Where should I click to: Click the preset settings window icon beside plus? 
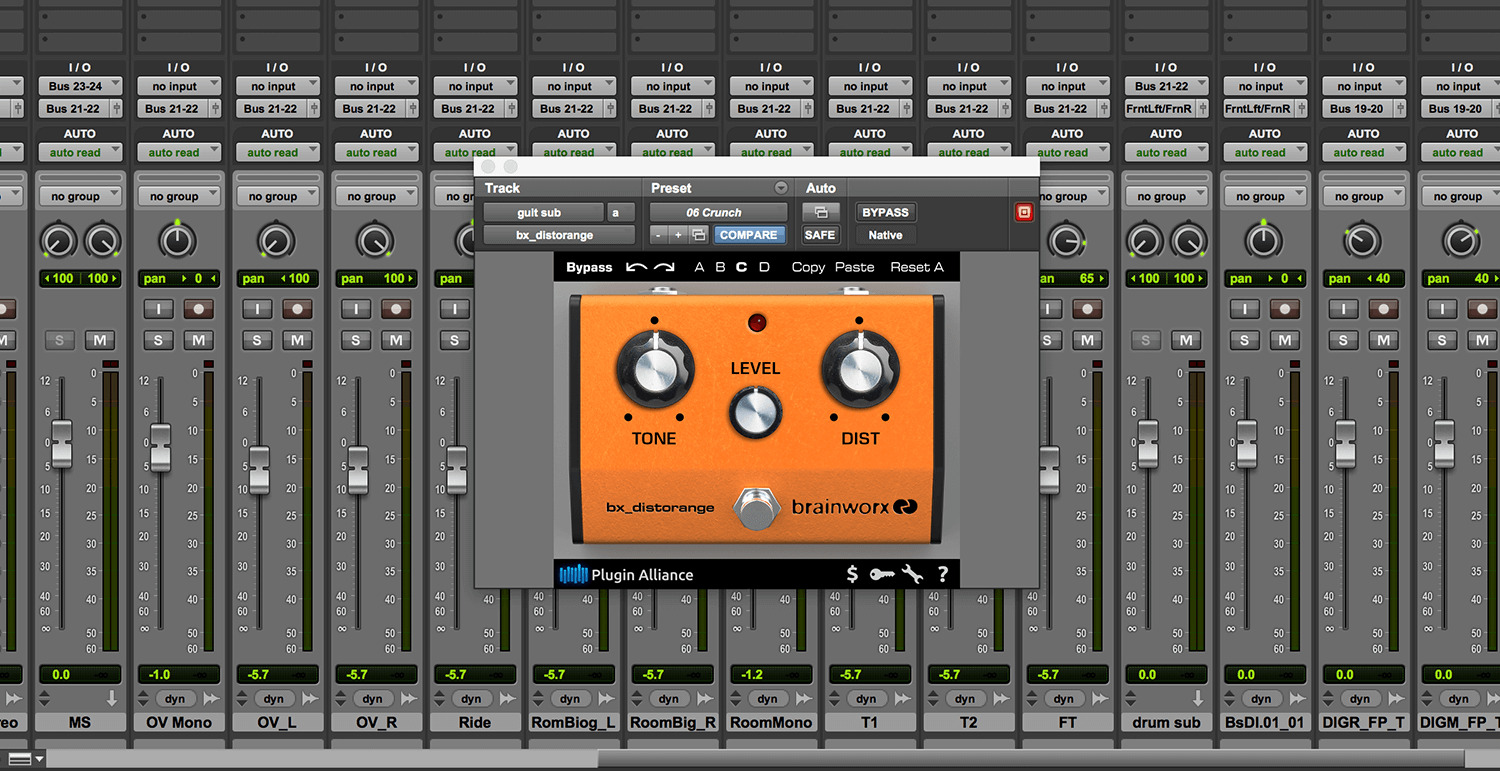tap(699, 235)
